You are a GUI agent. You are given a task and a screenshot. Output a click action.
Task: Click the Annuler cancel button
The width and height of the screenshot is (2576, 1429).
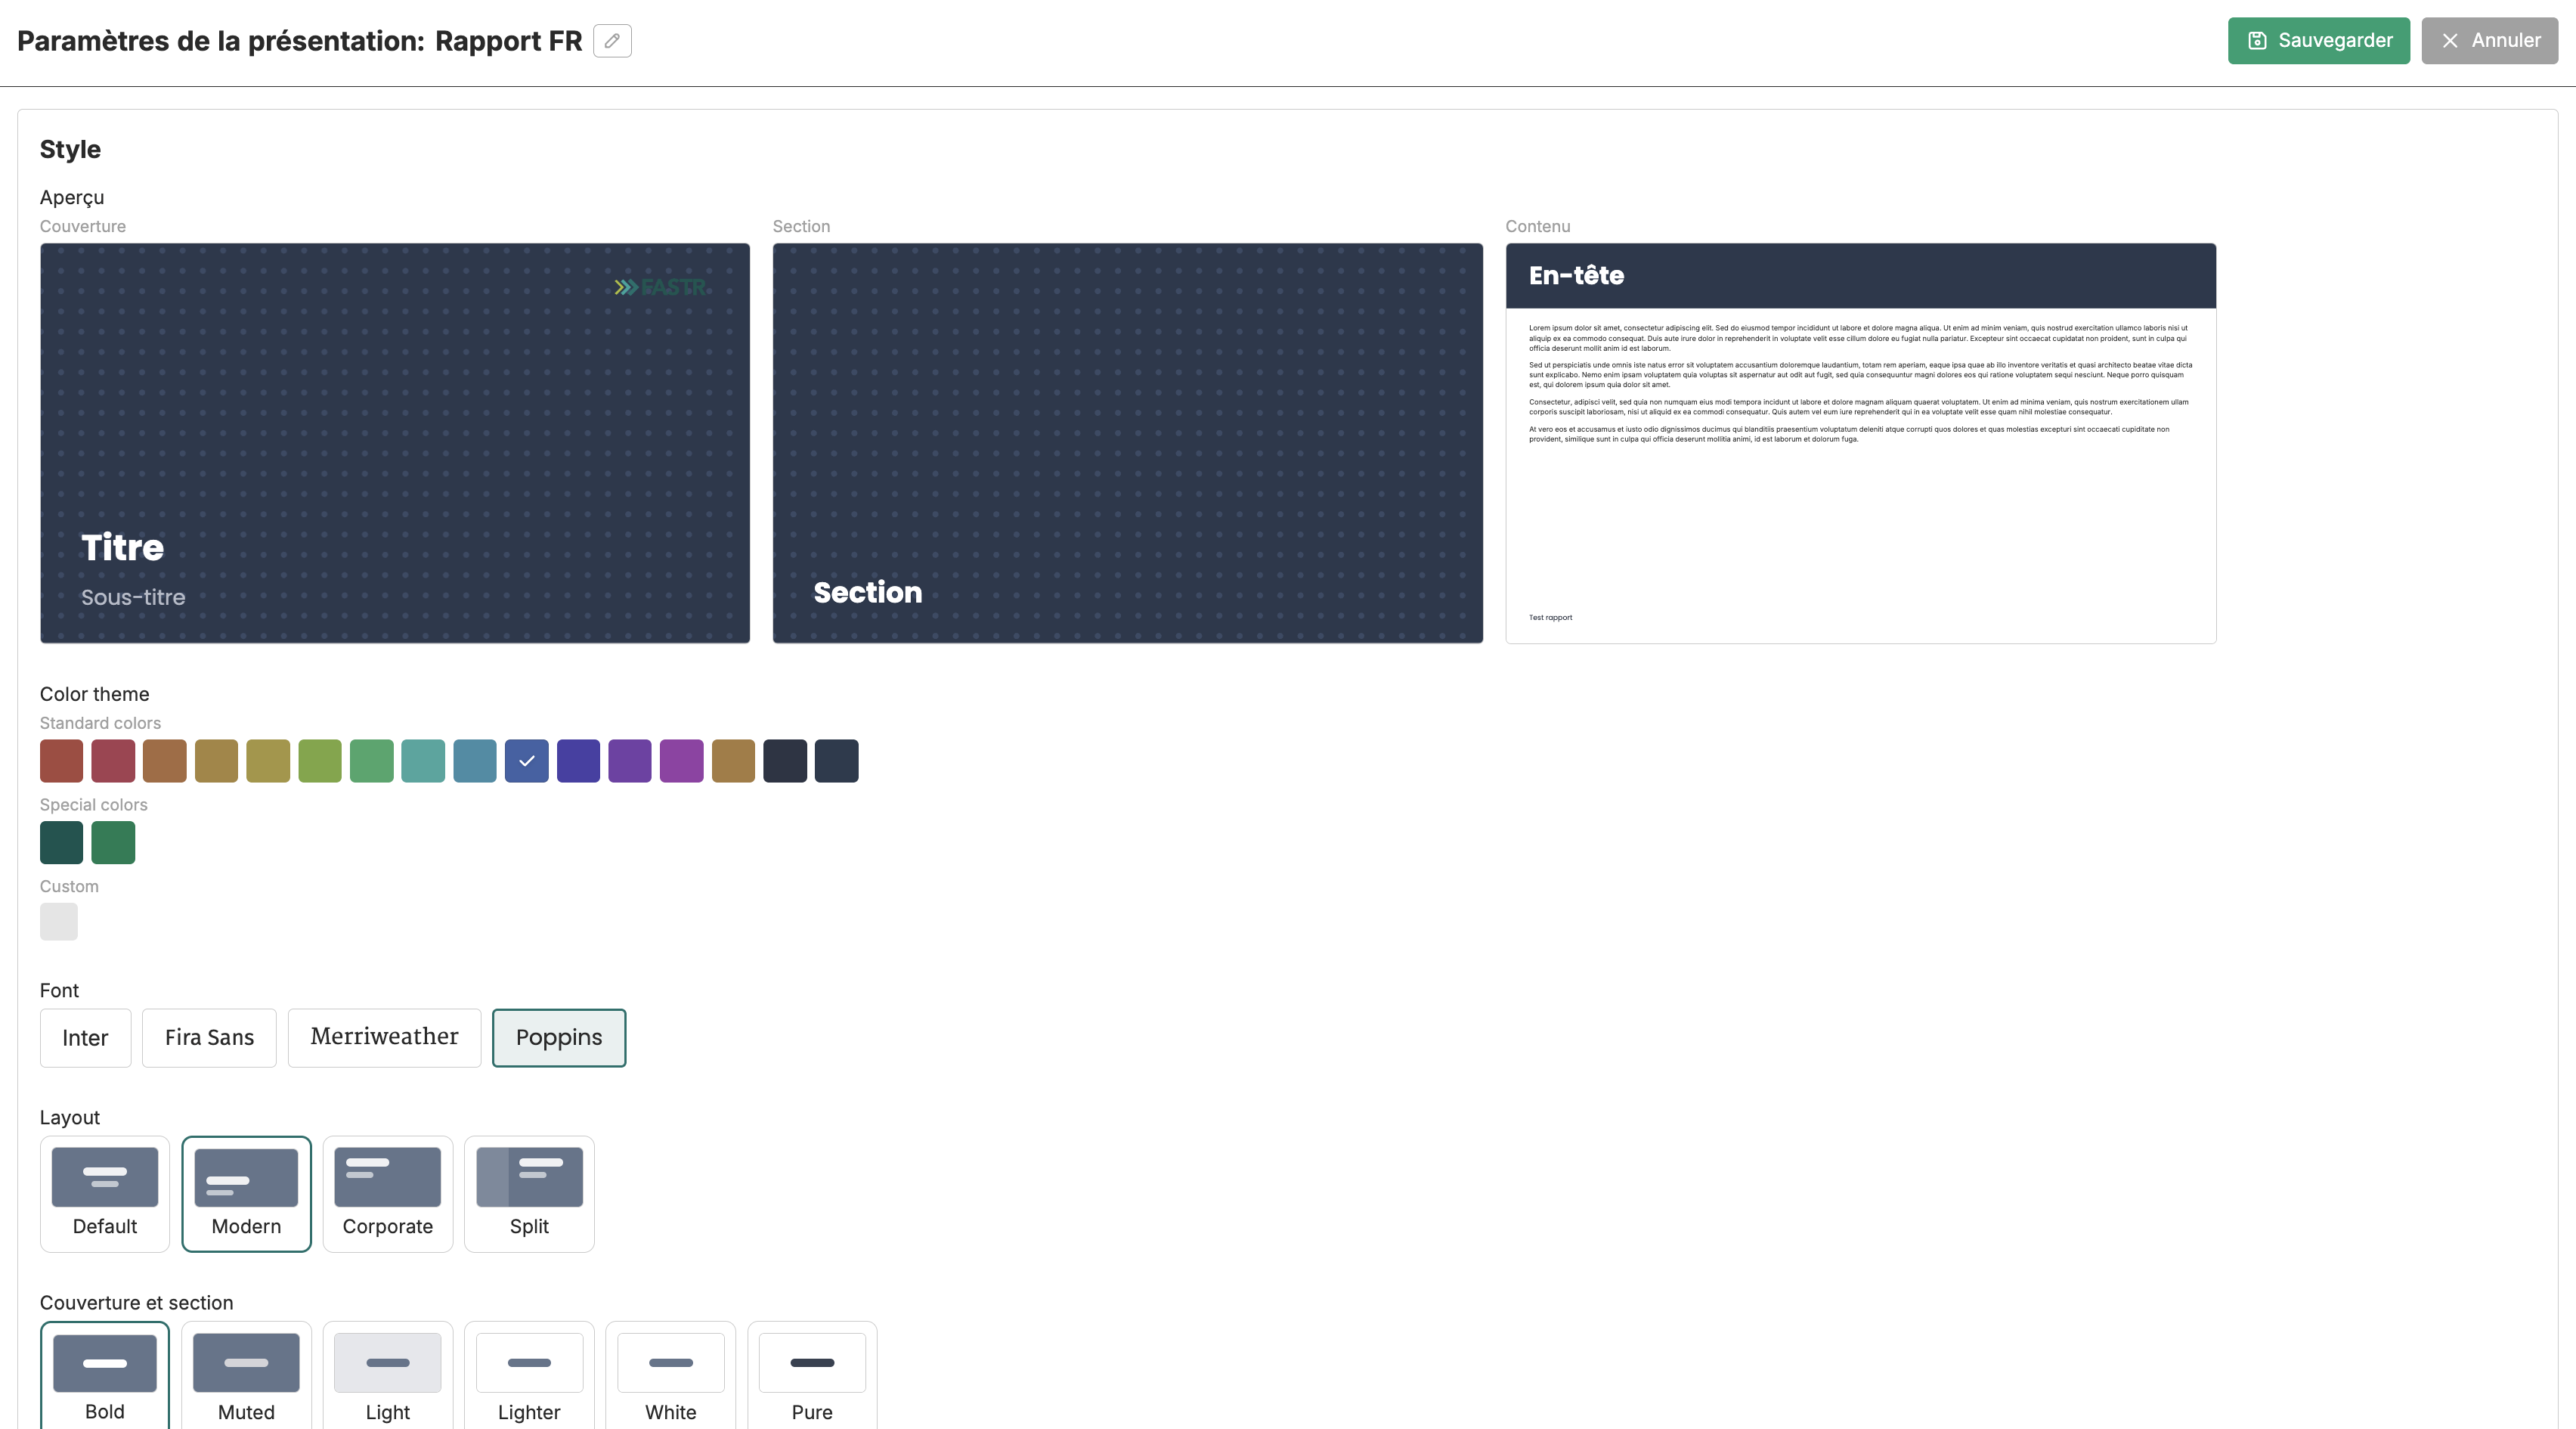(x=2489, y=41)
